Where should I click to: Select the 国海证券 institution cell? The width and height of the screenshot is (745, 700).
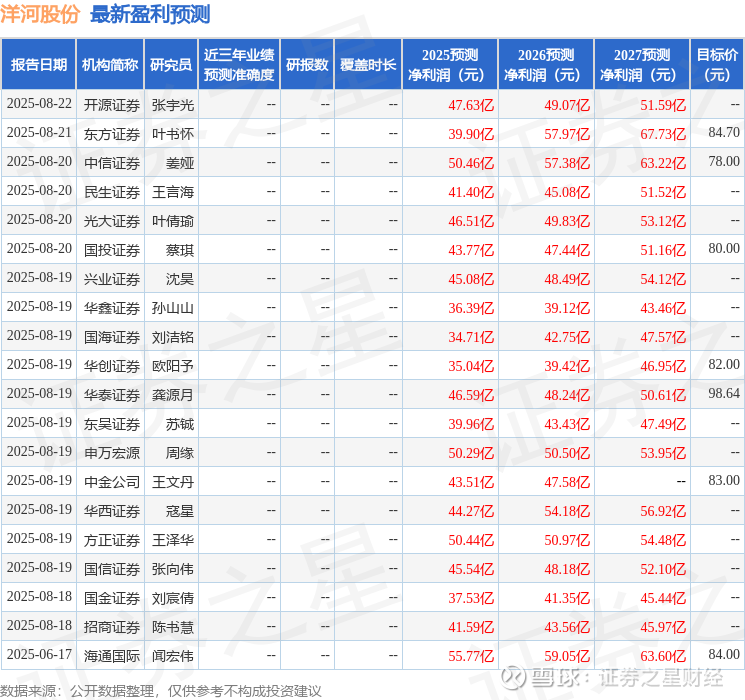(112, 337)
